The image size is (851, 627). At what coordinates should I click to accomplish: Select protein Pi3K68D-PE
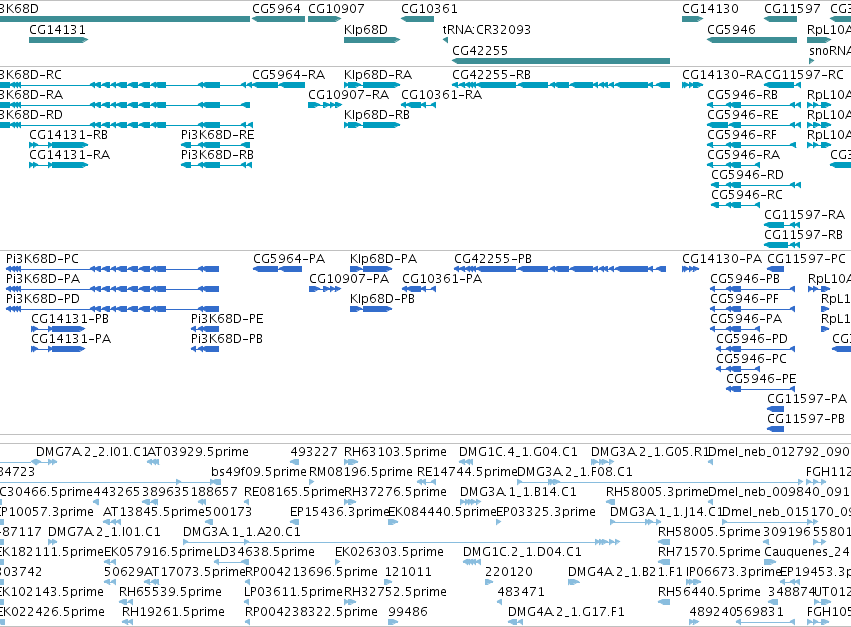[205, 329]
